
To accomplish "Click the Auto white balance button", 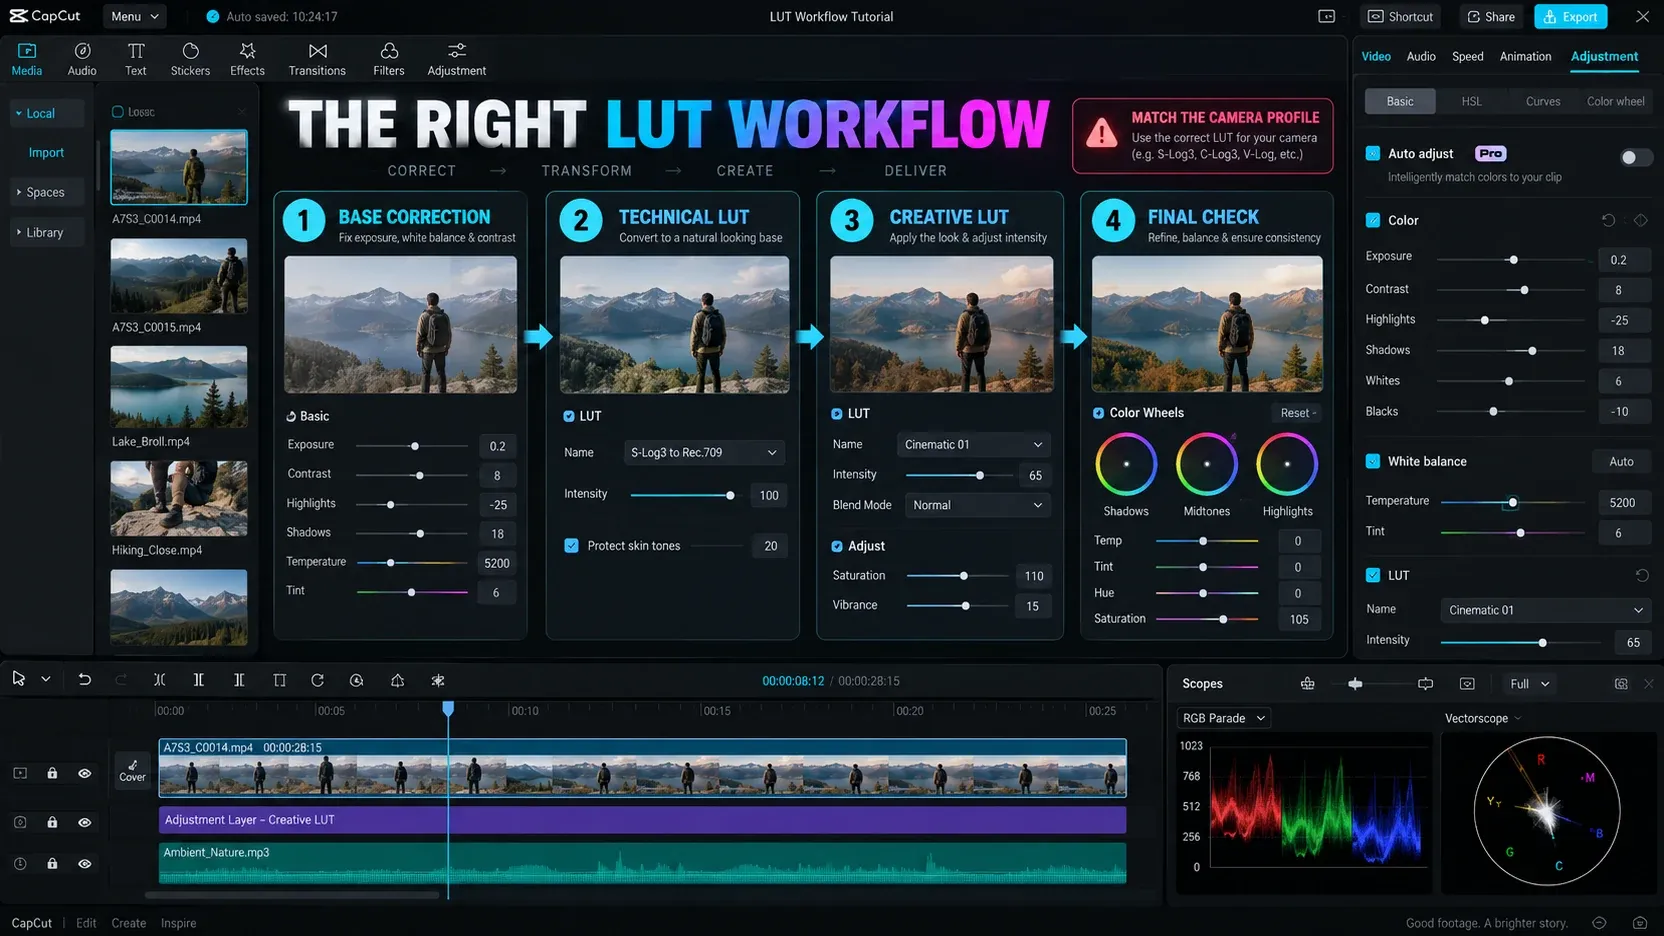I will pyautogui.click(x=1621, y=461).
